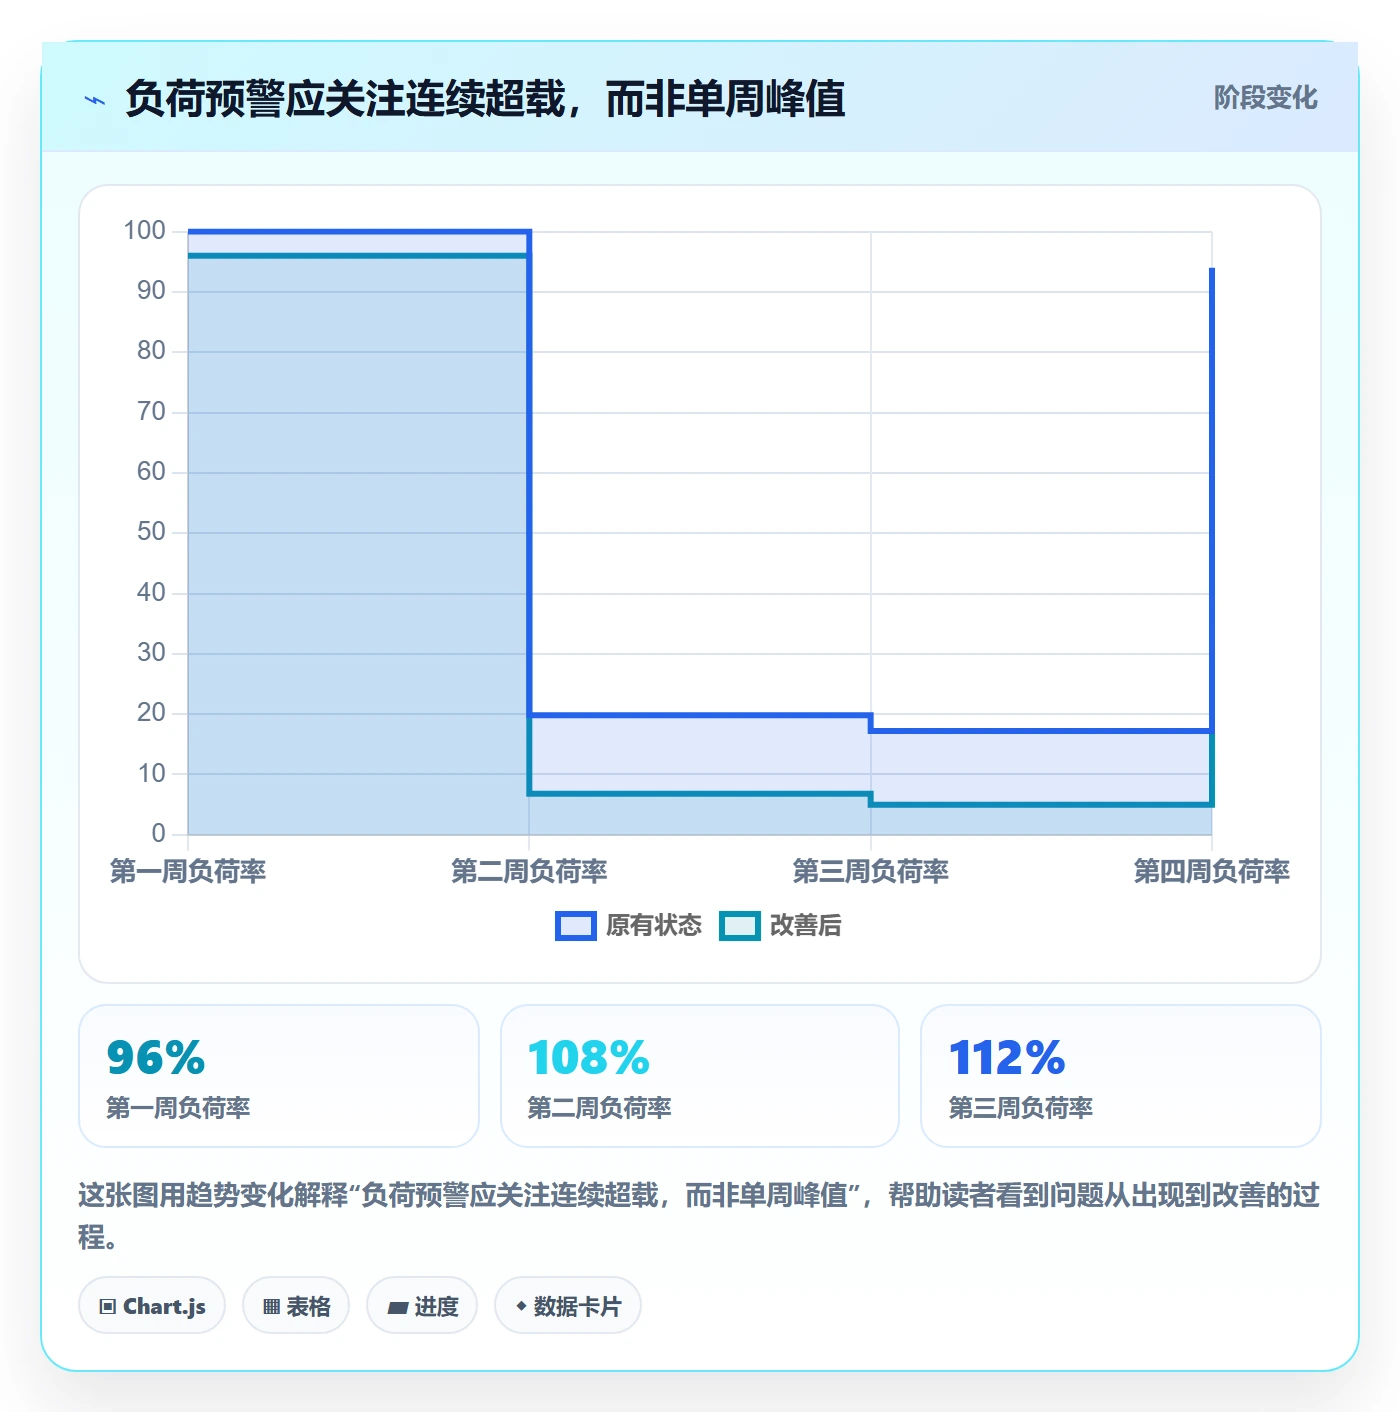Open the 96% 第一周负荷率 card
Viewport: 1400px width, 1412px height.
(279, 1076)
